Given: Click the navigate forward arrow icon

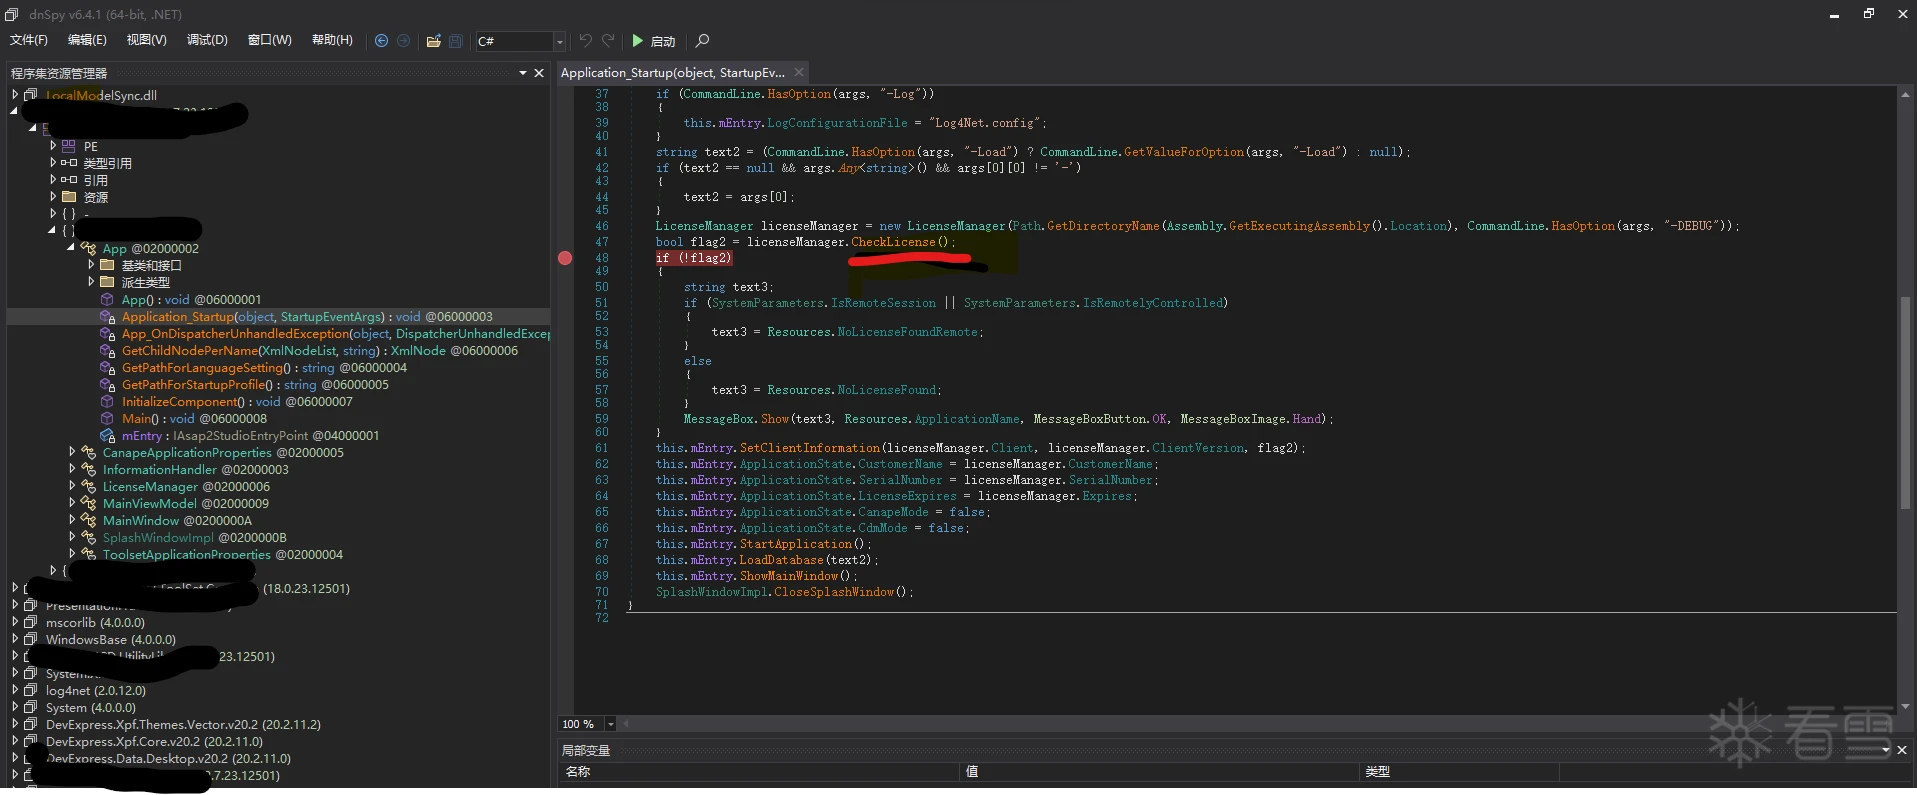Looking at the screenshot, I should [403, 41].
